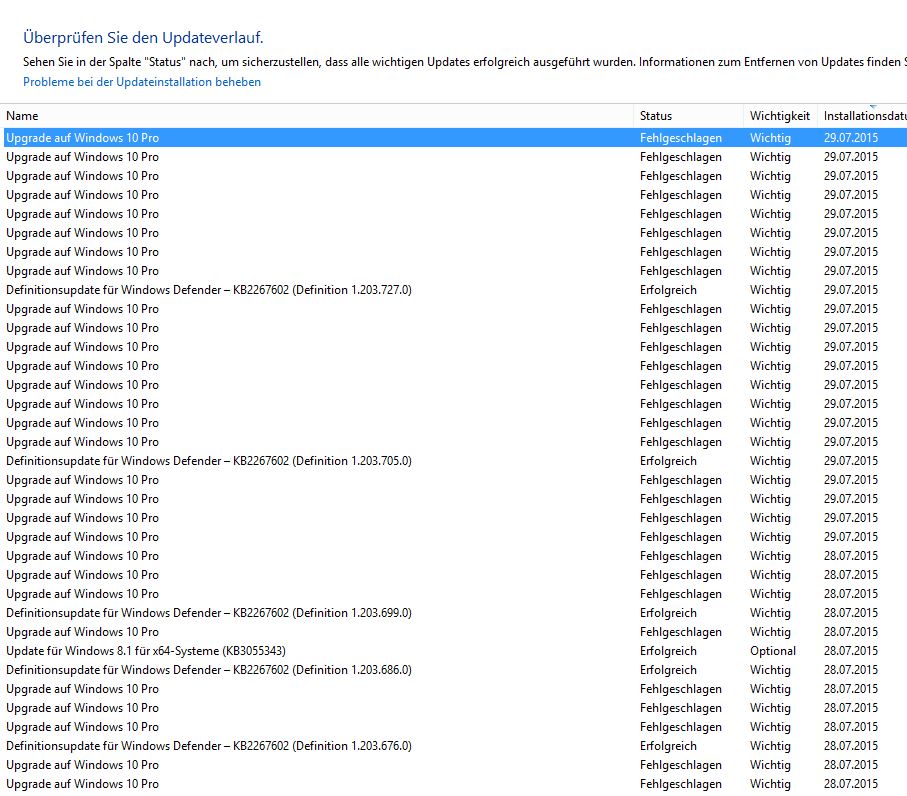
Task: Click the 28.07.2015 date of Definition 1.203.686.0
Action: 851,670
